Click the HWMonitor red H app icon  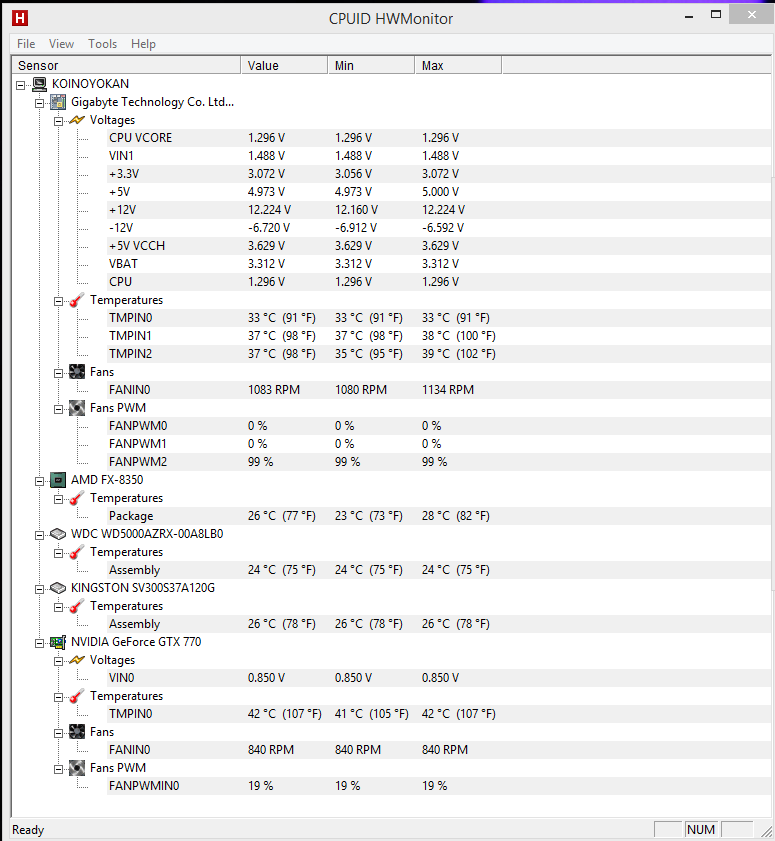tap(20, 18)
